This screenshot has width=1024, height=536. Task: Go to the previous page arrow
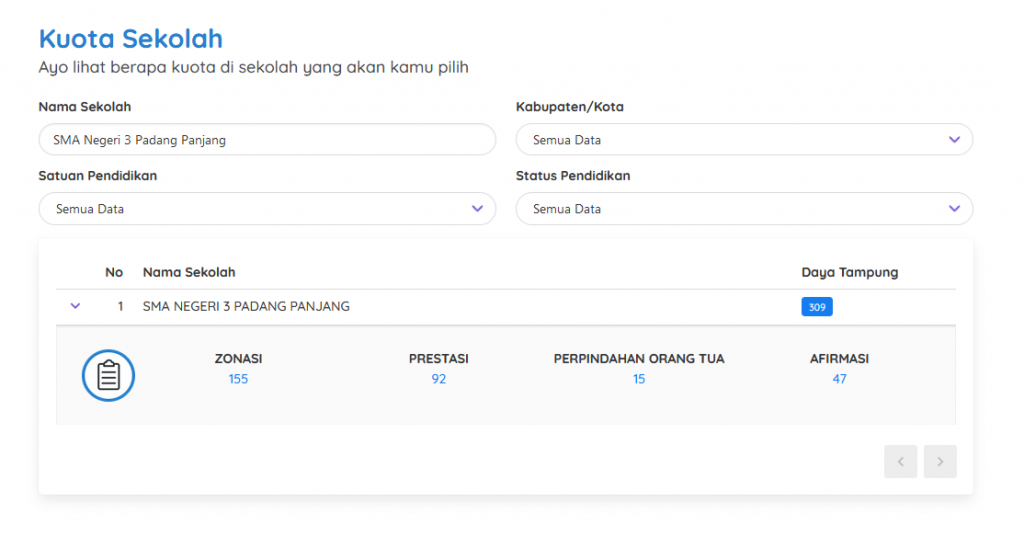click(x=900, y=461)
